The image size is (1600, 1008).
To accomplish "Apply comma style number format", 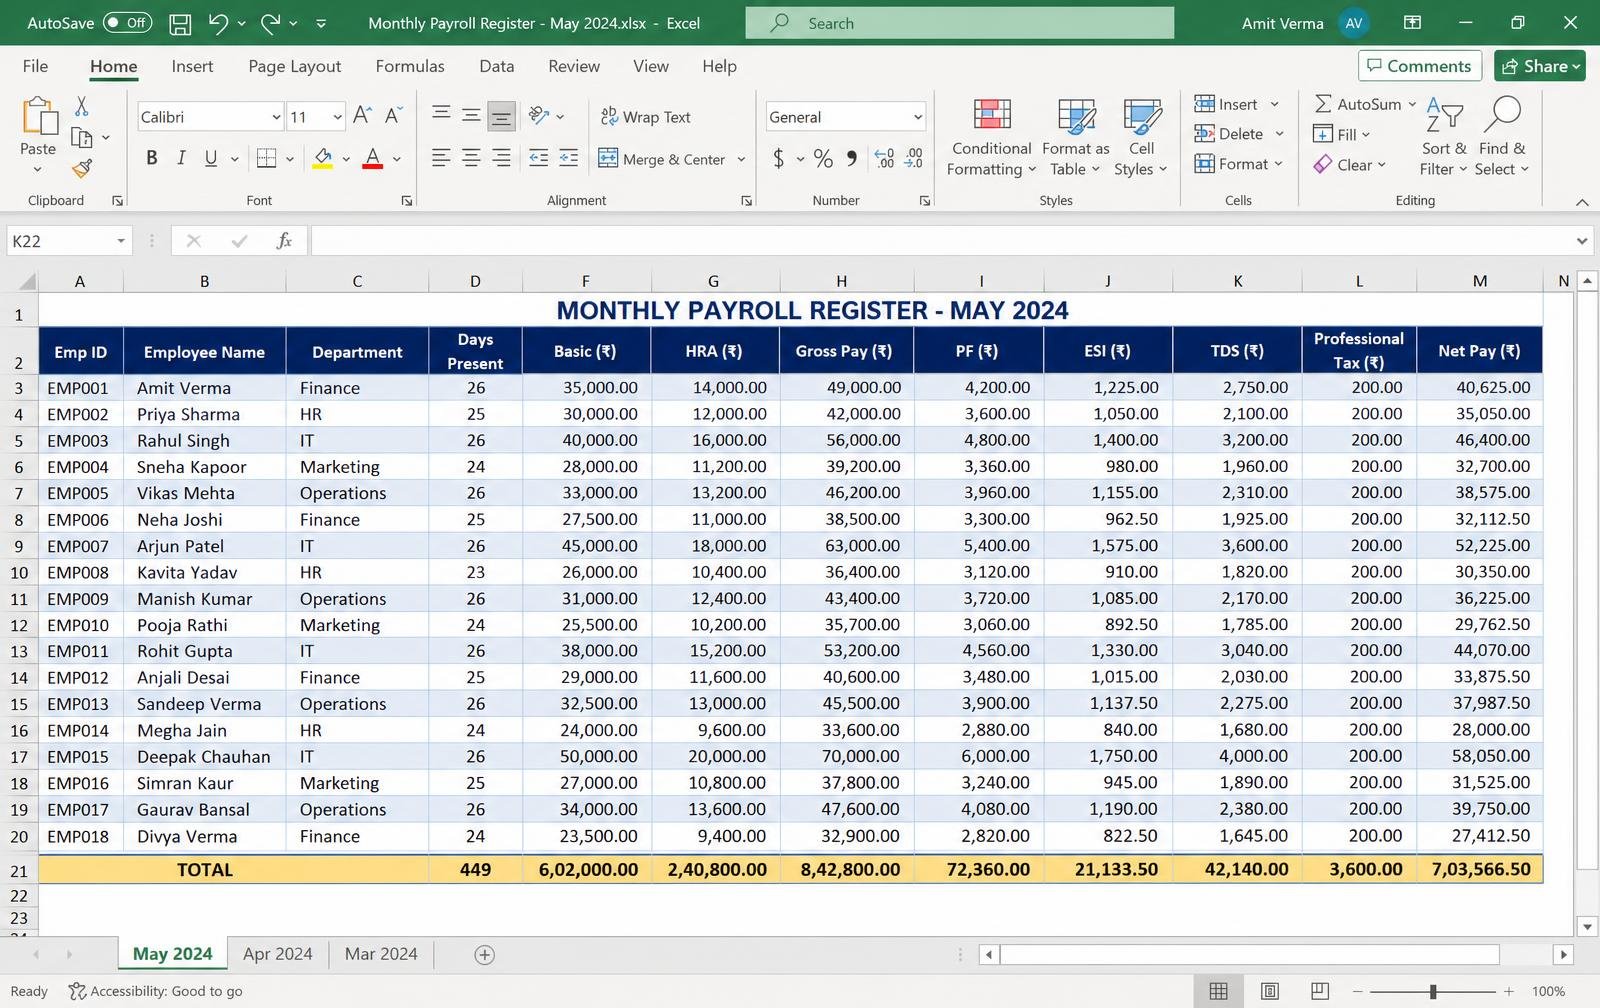I will coord(852,158).
